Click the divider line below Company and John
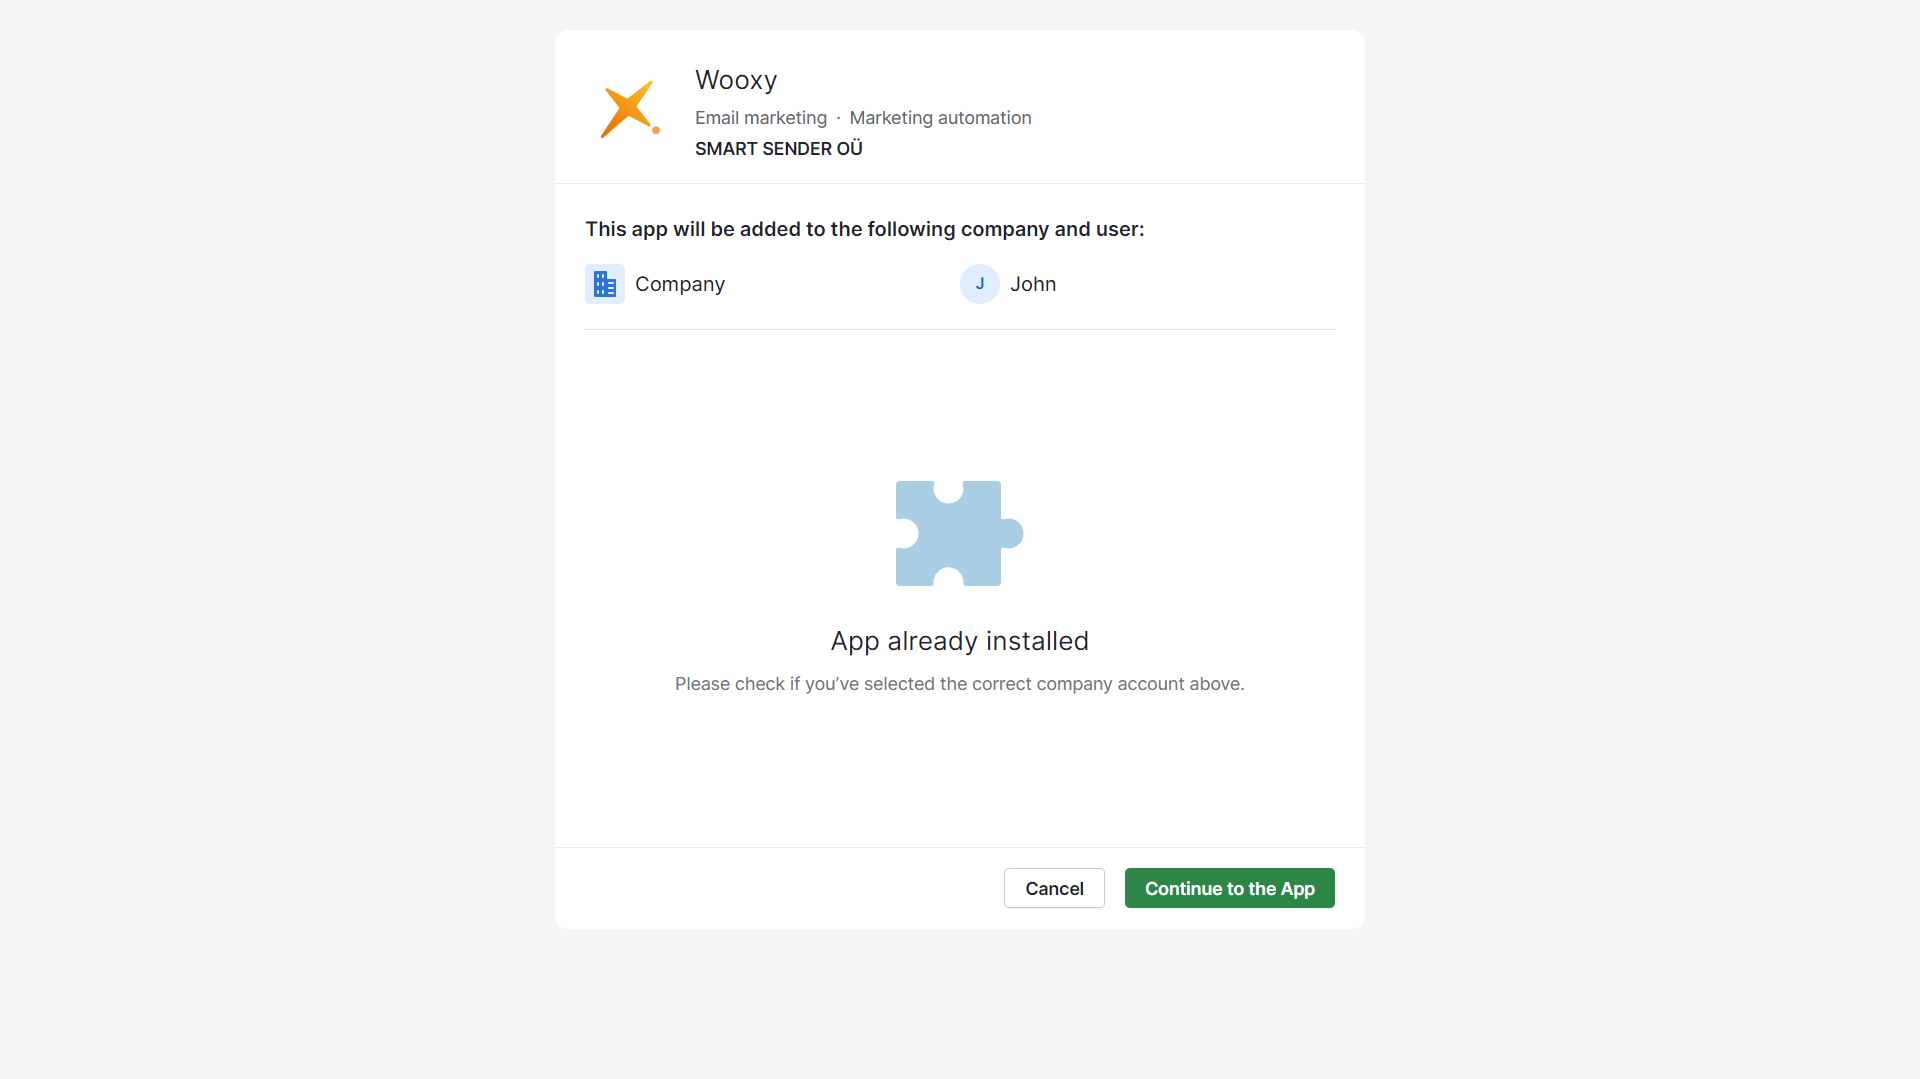1920x1079 pixels. 960,329
